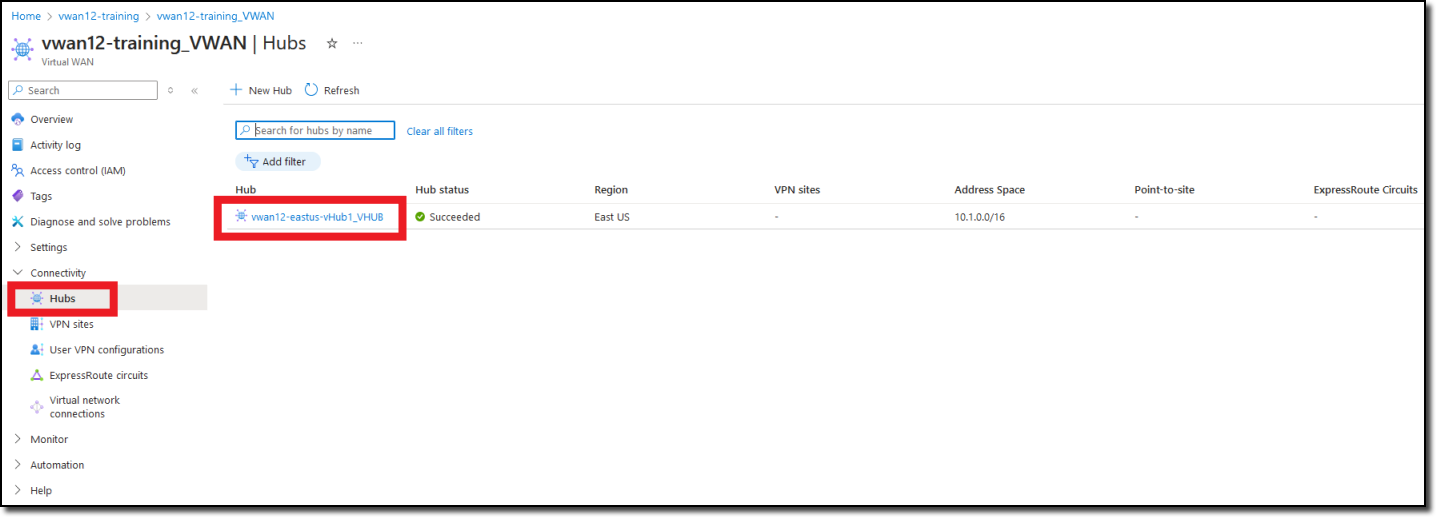Click the Overview cloud icon

18,119
